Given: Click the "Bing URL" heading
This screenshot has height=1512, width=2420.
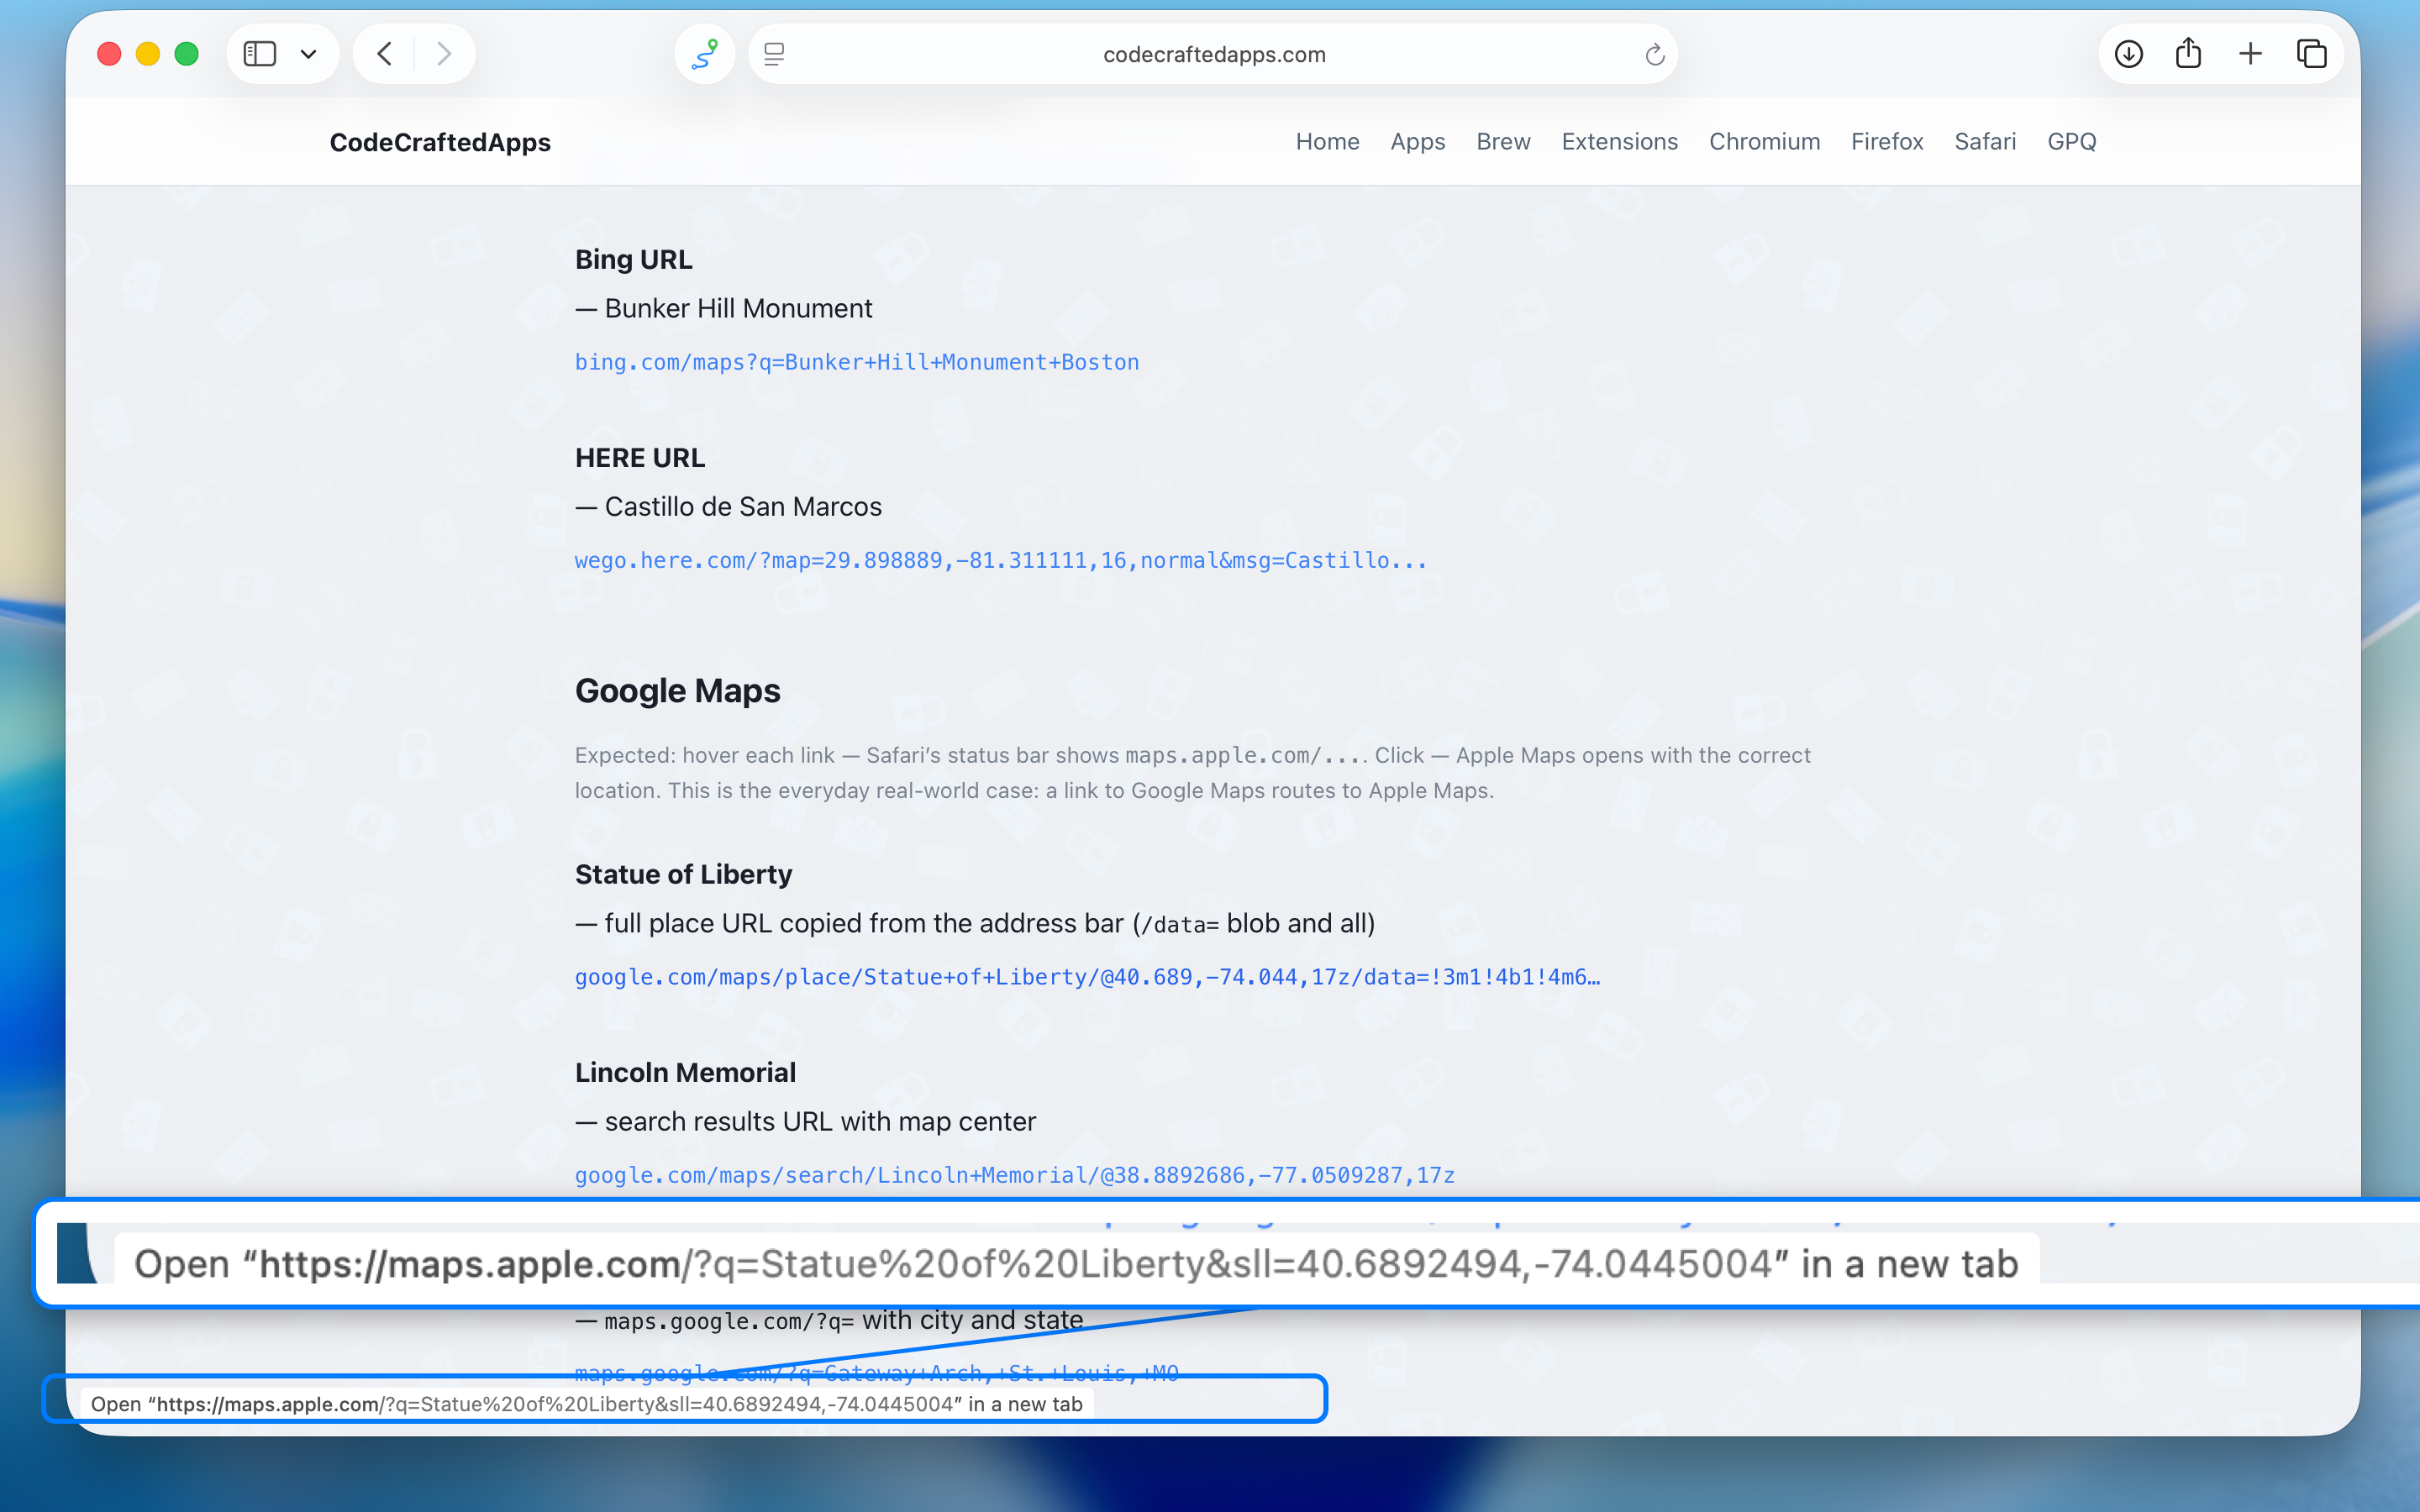Looking at the screenshot, I should pyautogui.click(x=633, y=259).
